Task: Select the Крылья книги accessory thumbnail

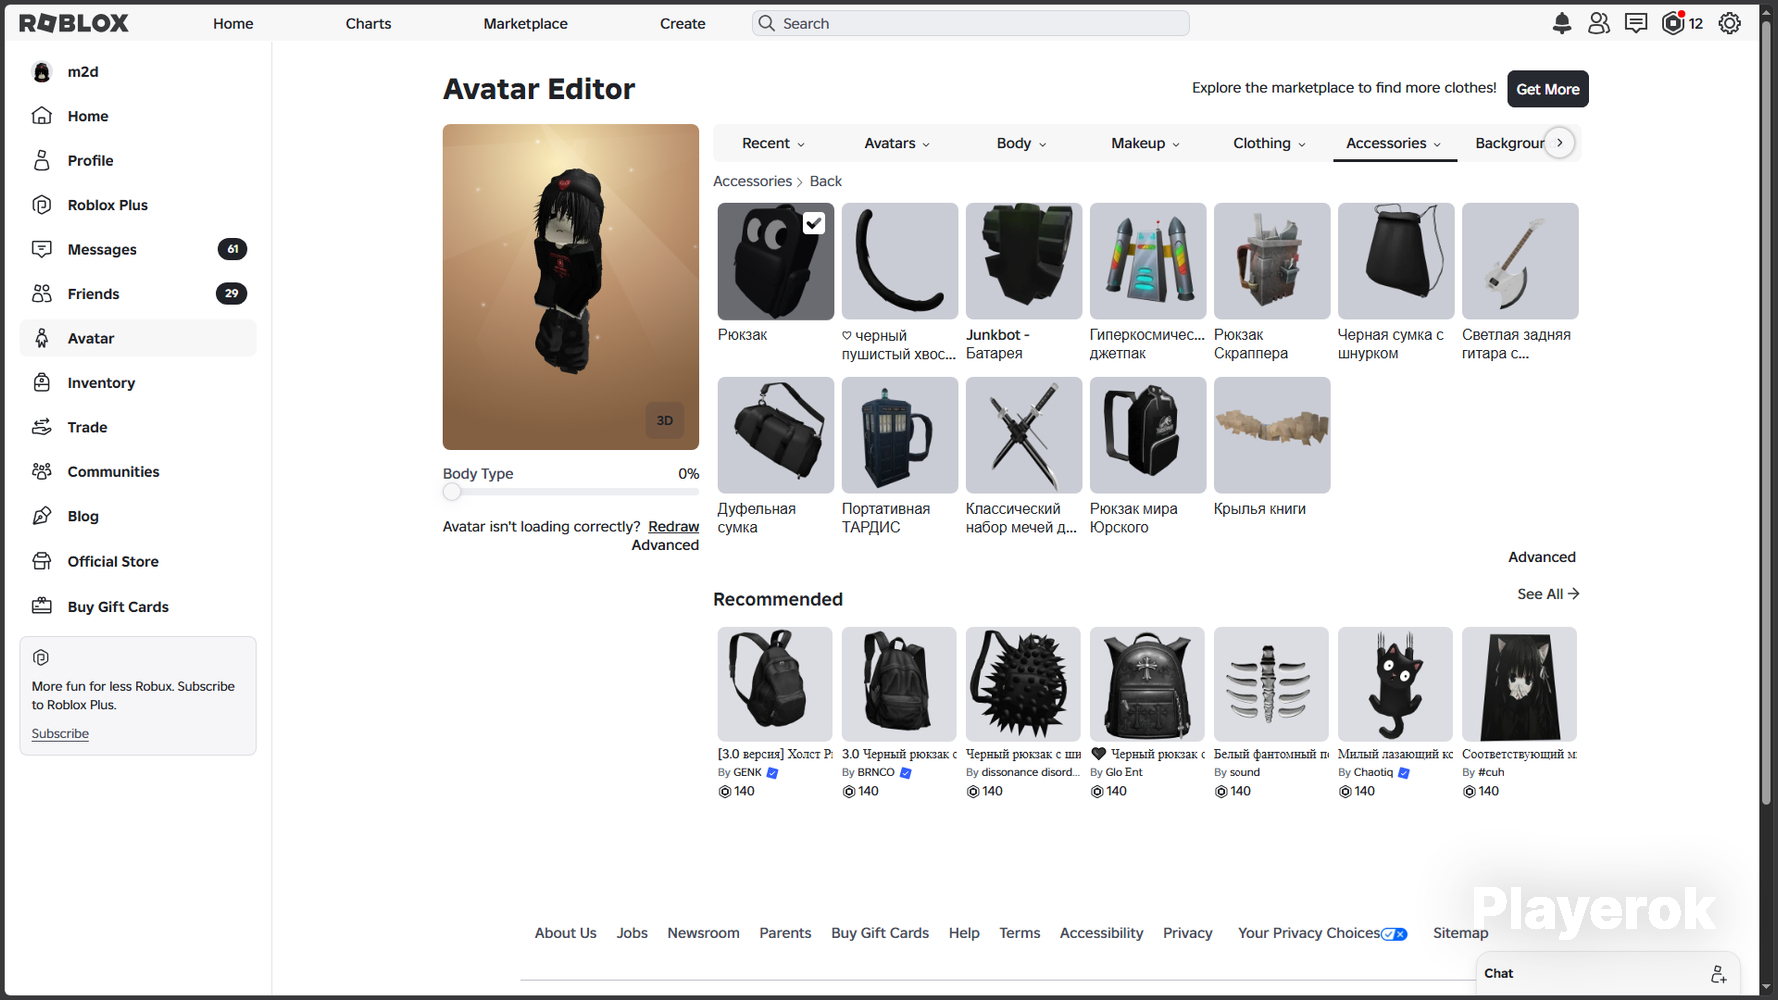Action: tap(1272, 435)
